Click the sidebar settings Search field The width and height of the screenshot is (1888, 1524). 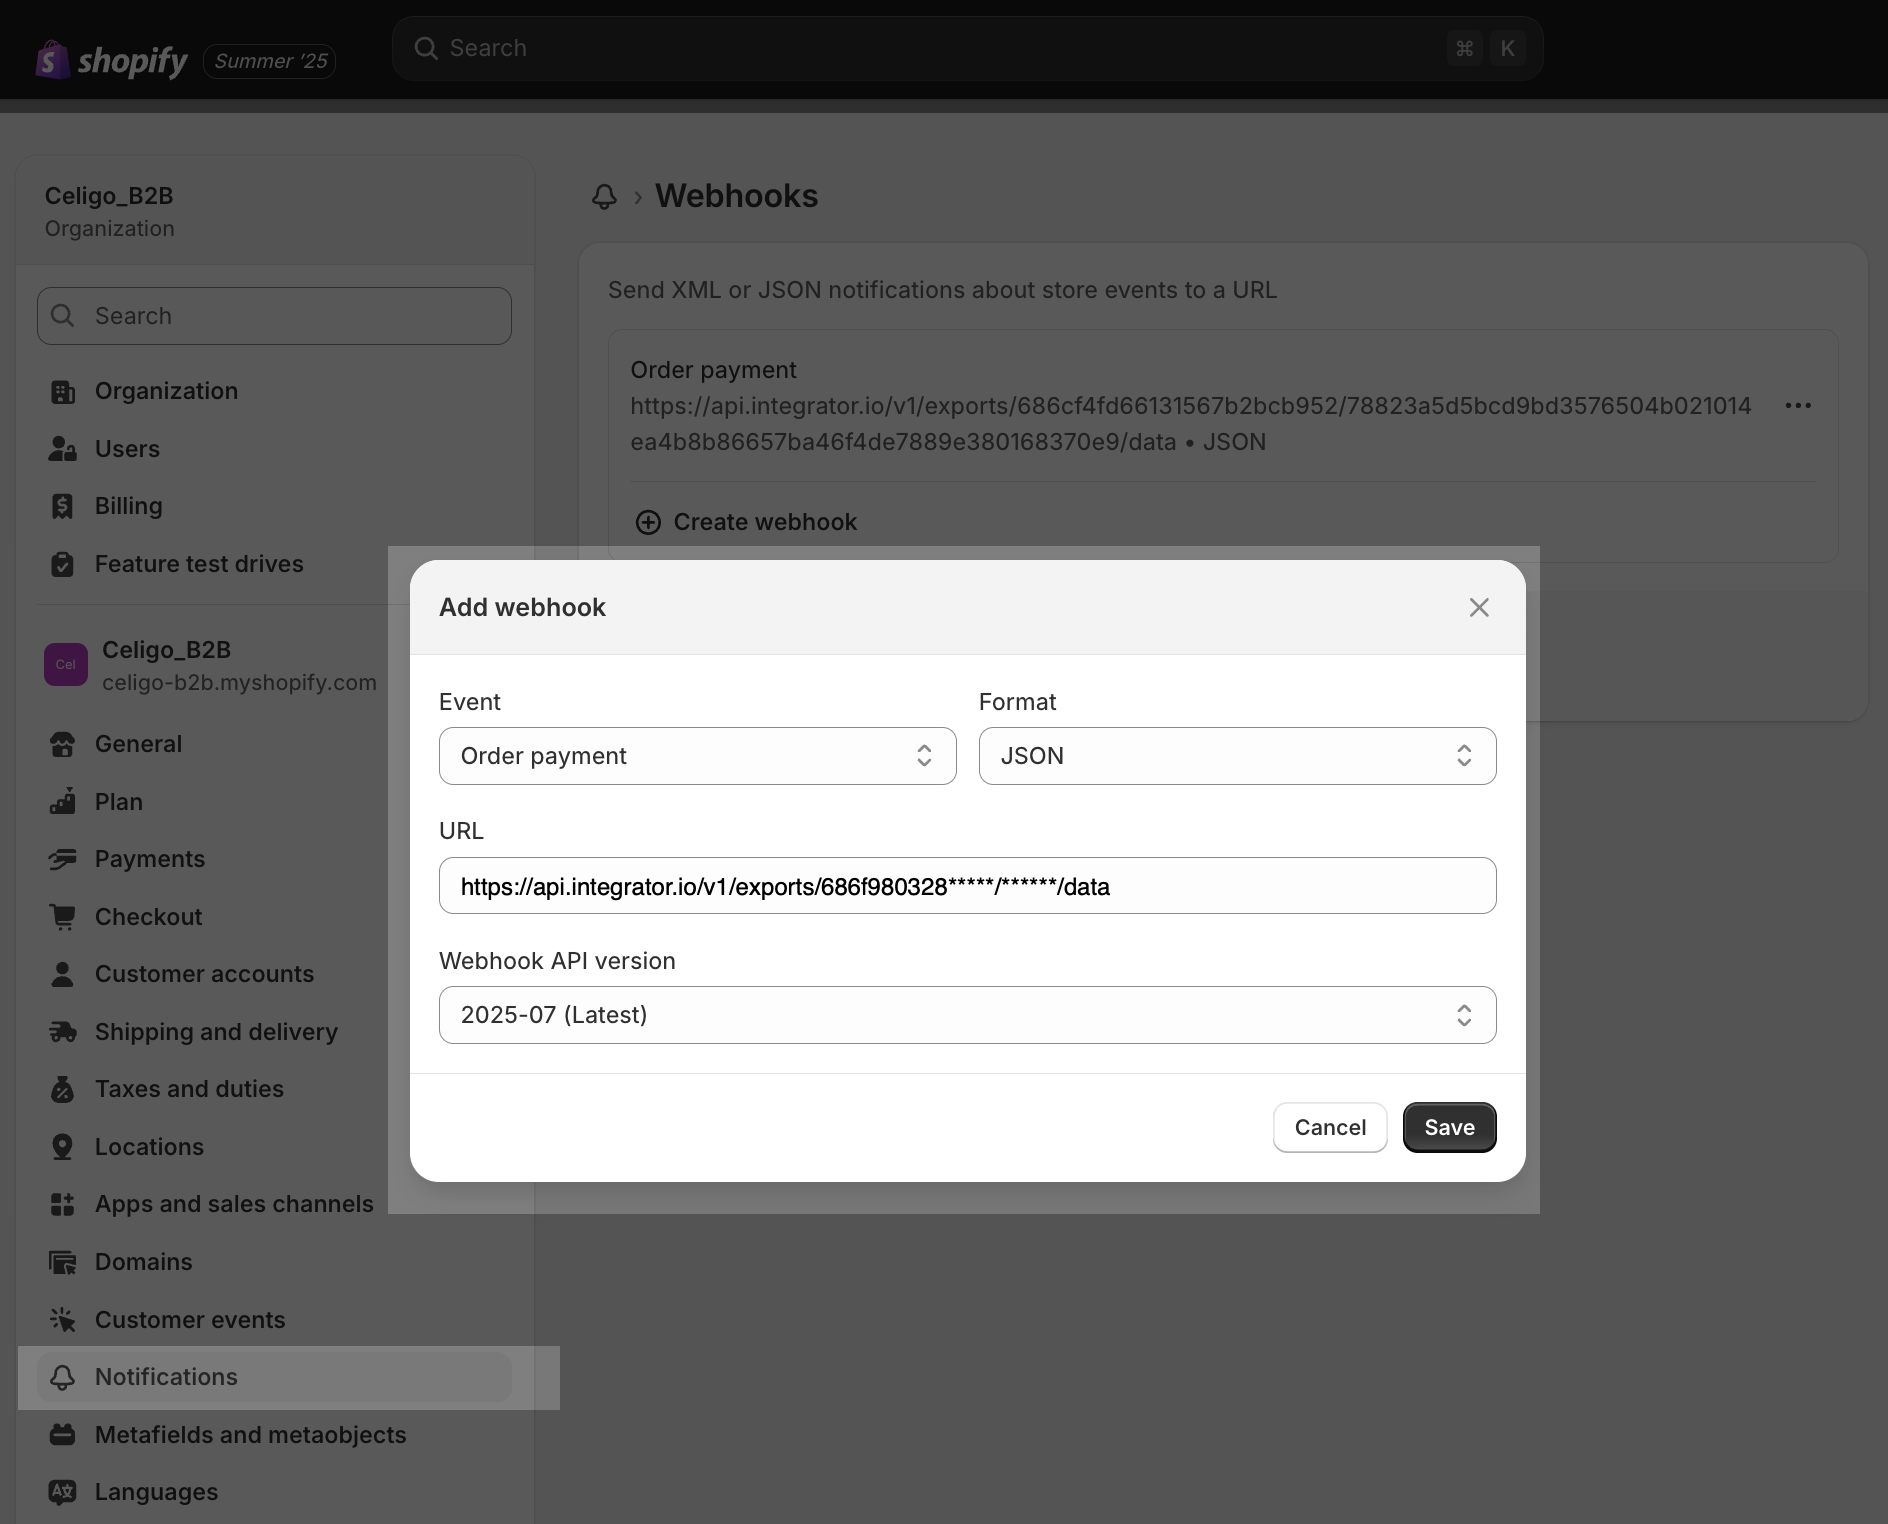pyautogui.click(x=274, y=316)
